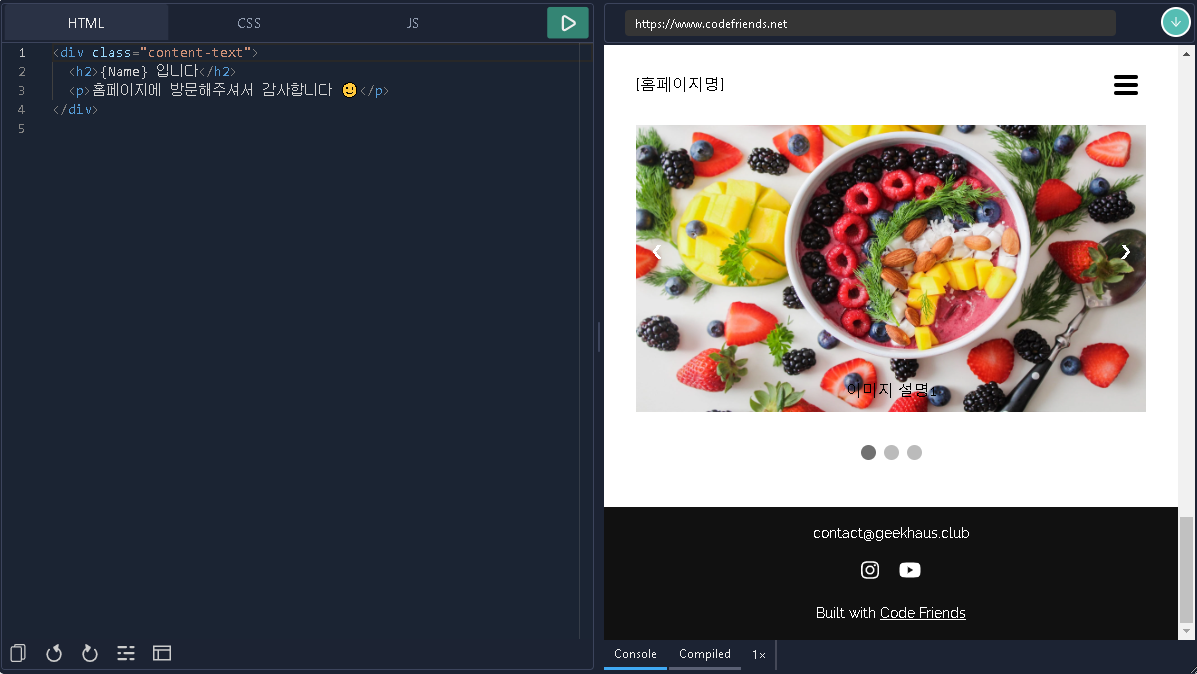
Task: Run the code with the green play button
Action: tap(567, 23)
